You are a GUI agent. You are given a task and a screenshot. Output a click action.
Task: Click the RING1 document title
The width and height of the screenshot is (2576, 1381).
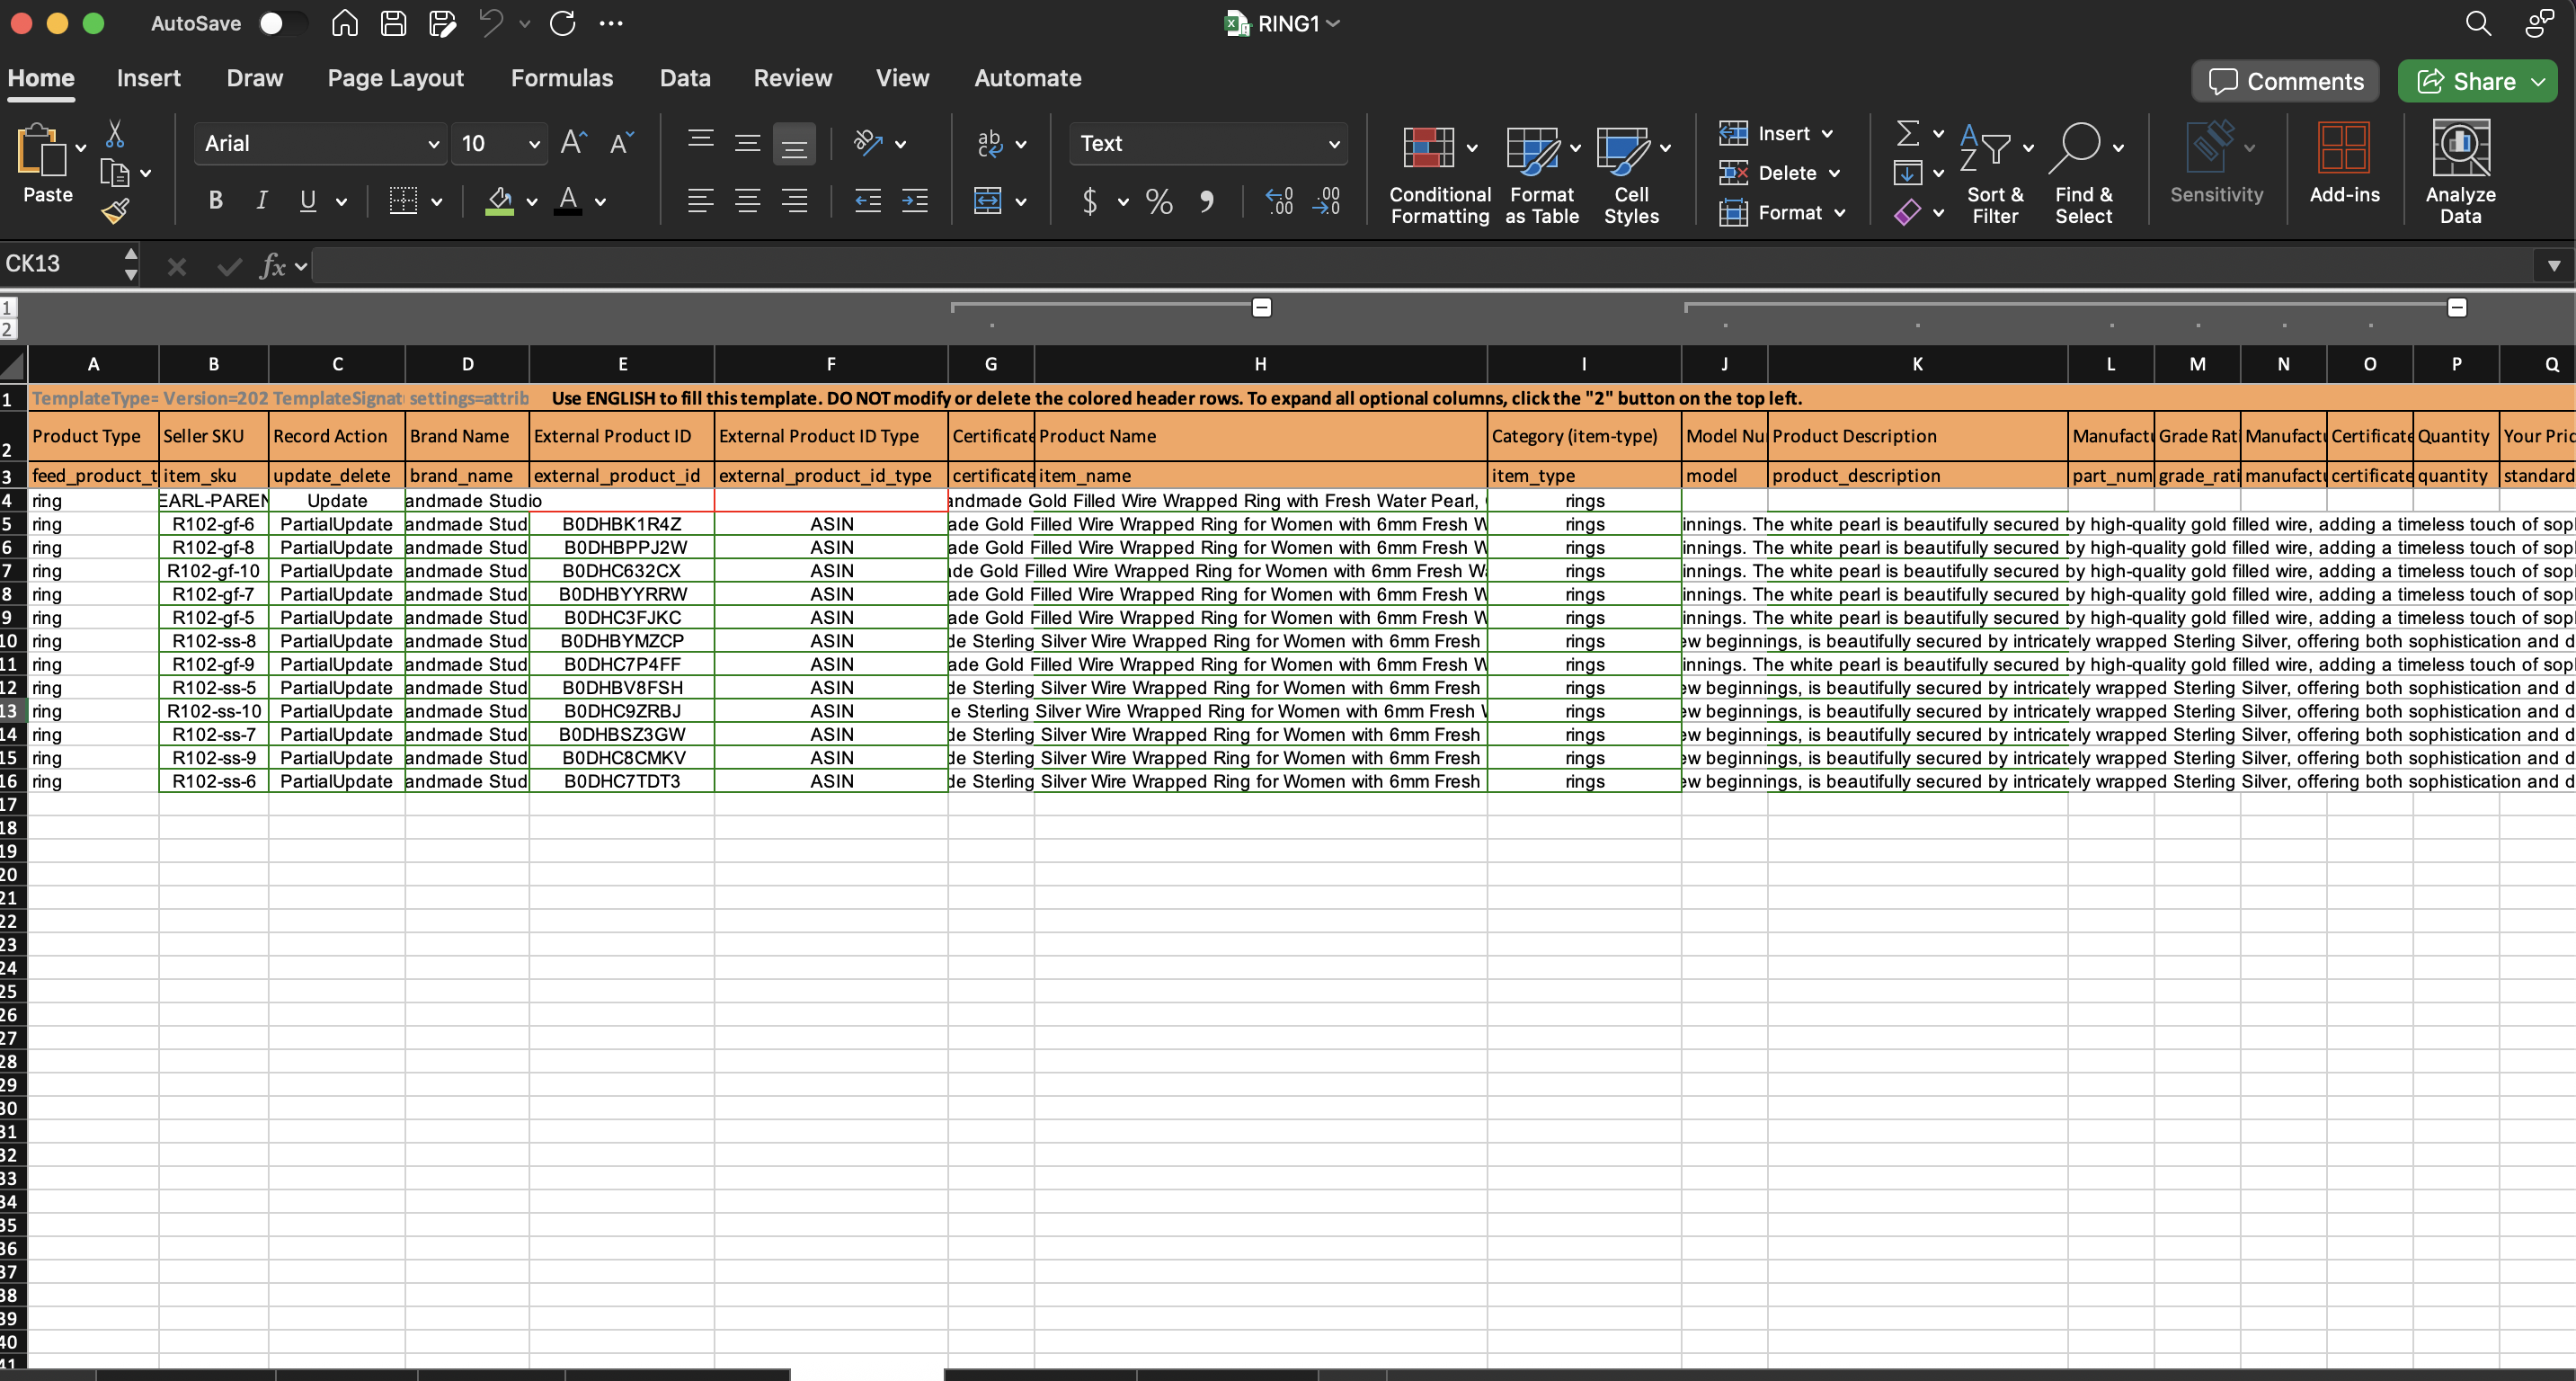[1288, 23]
